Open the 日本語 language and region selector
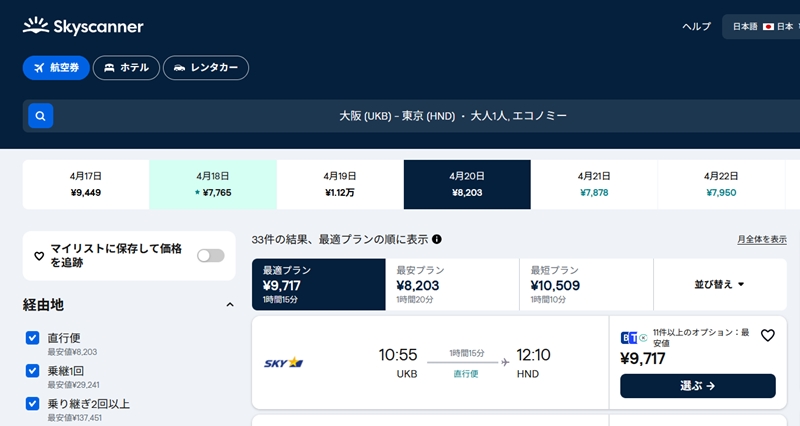Image resolution: width=800 pixels, height=426 pixels. click(760, 26)
